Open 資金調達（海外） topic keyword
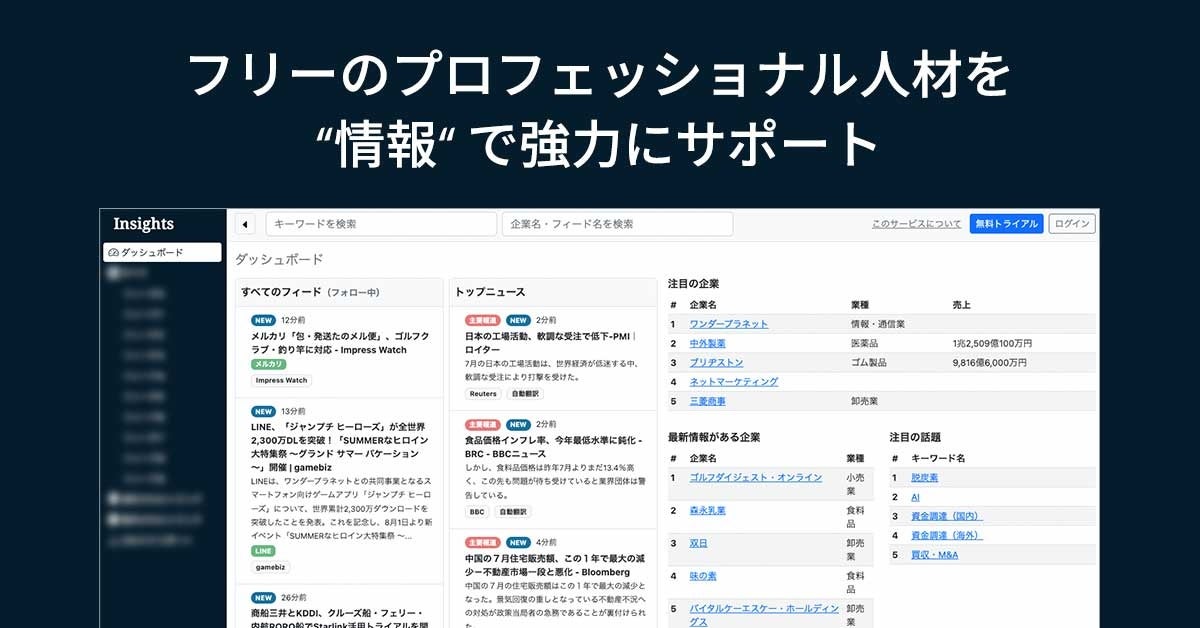Image resolution: width=1200 pixels, height=628 pixels. [947, 535]
